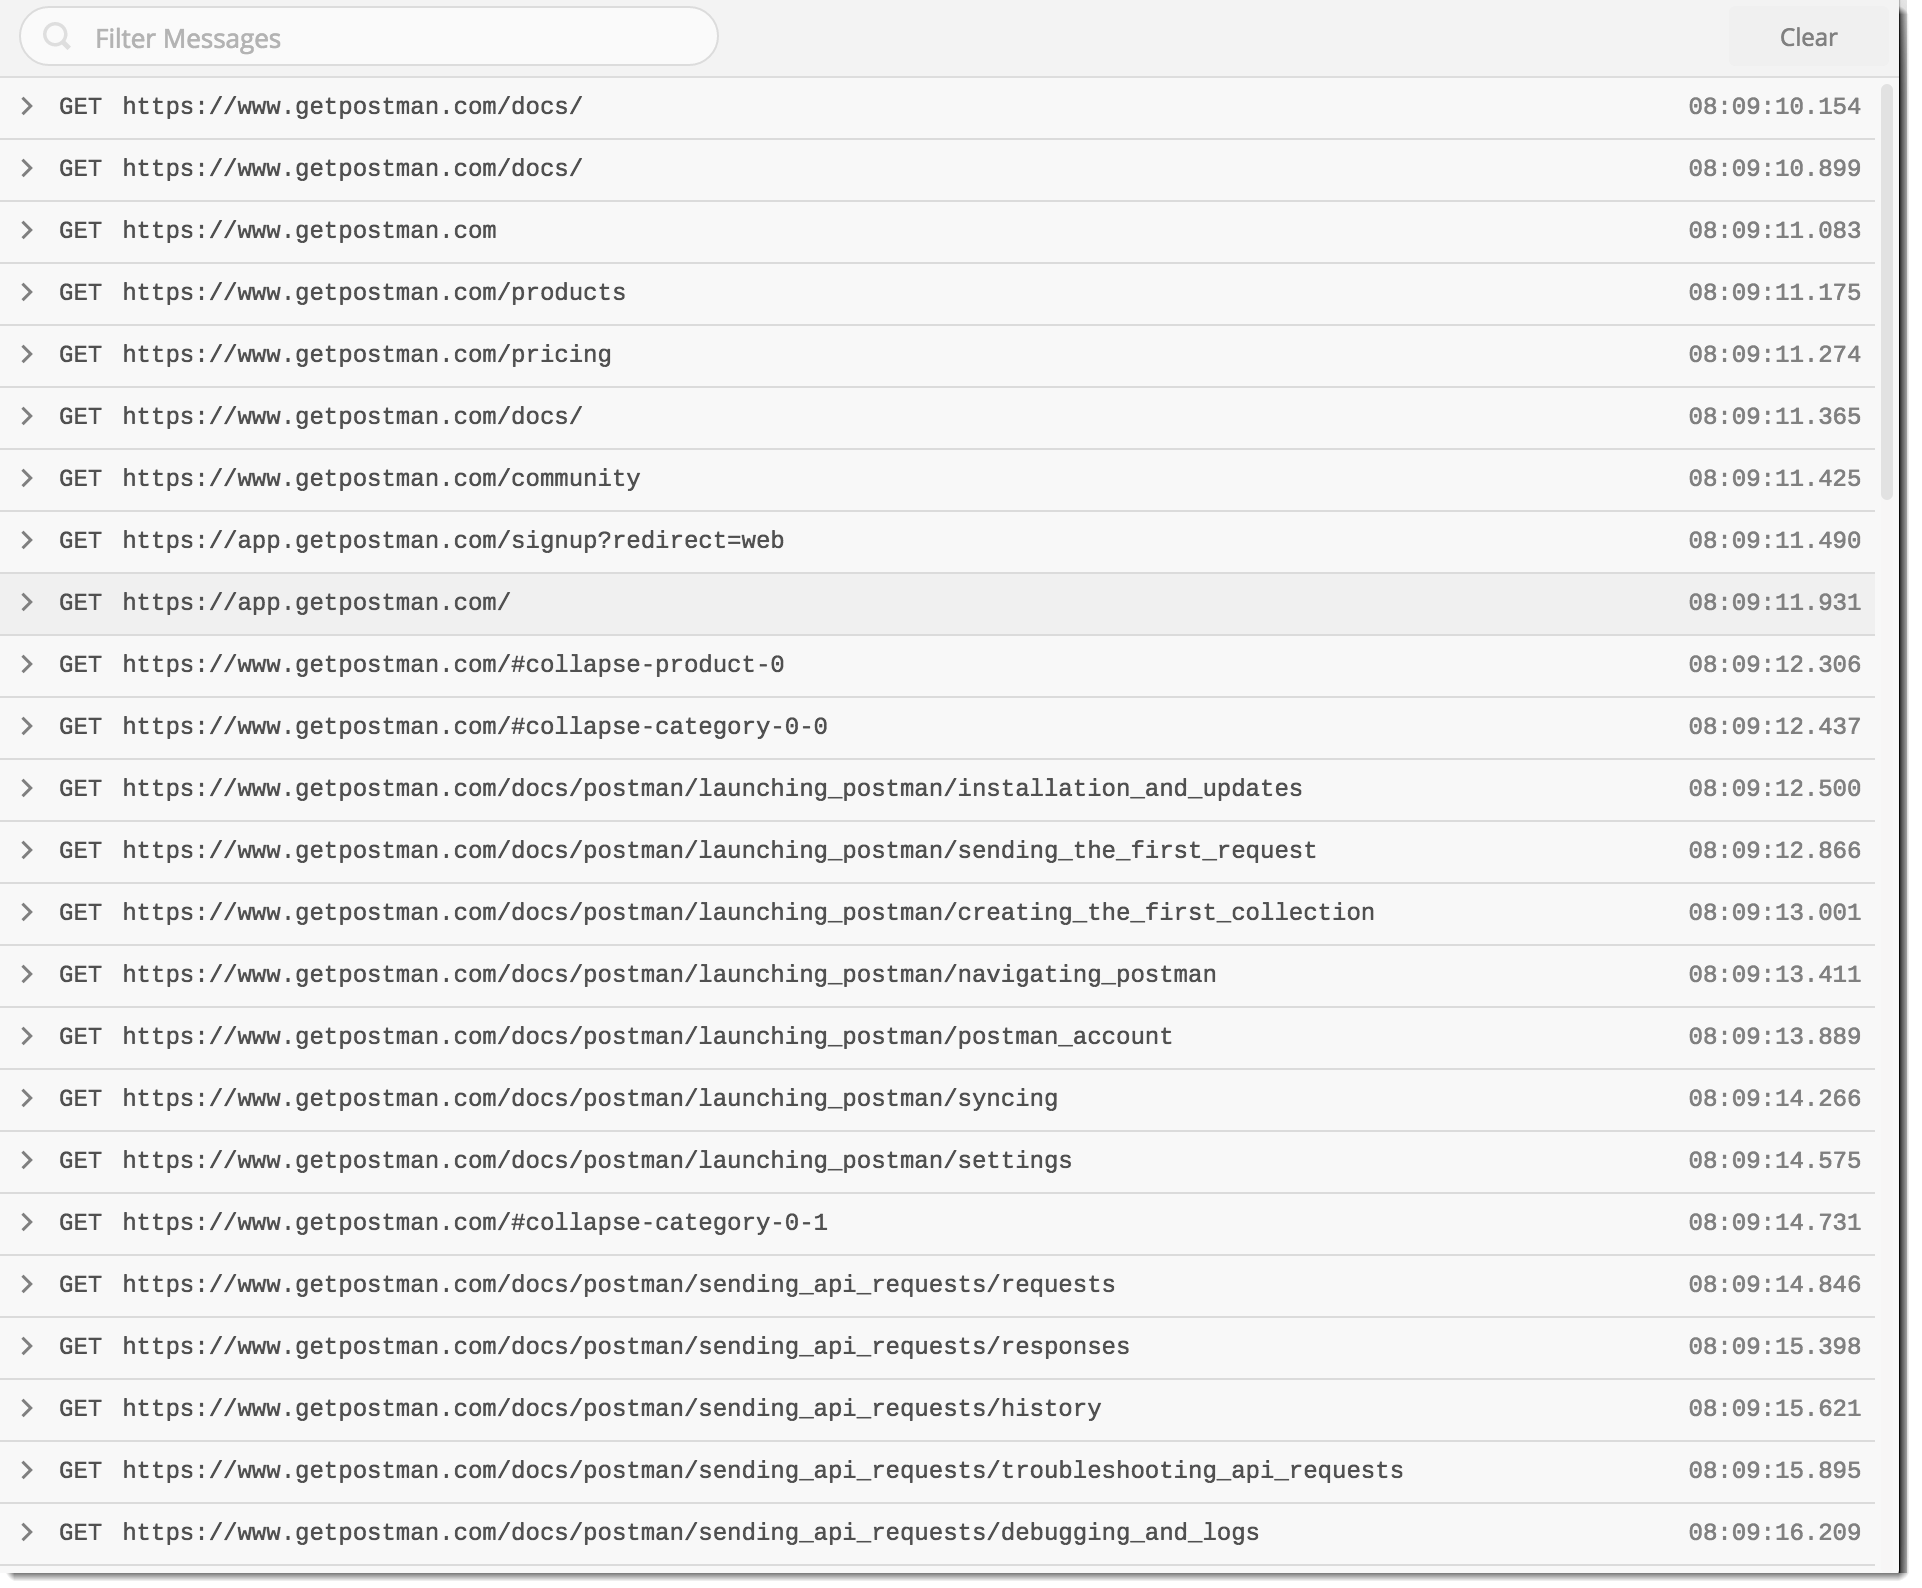1922x1588 pixels.
Task: Select the sending_api_requests/history URL text
Action: click(x=611, y=1408)
